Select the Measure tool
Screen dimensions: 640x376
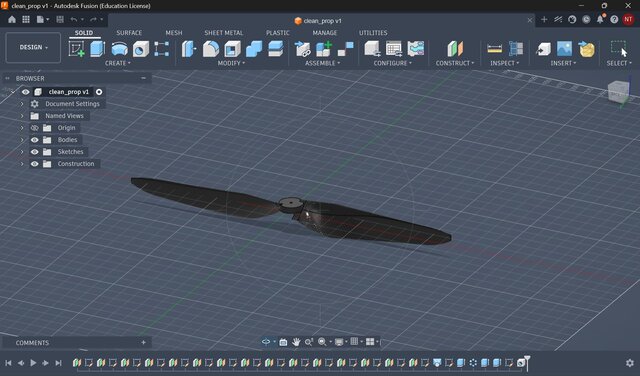[x=495, y=49]
